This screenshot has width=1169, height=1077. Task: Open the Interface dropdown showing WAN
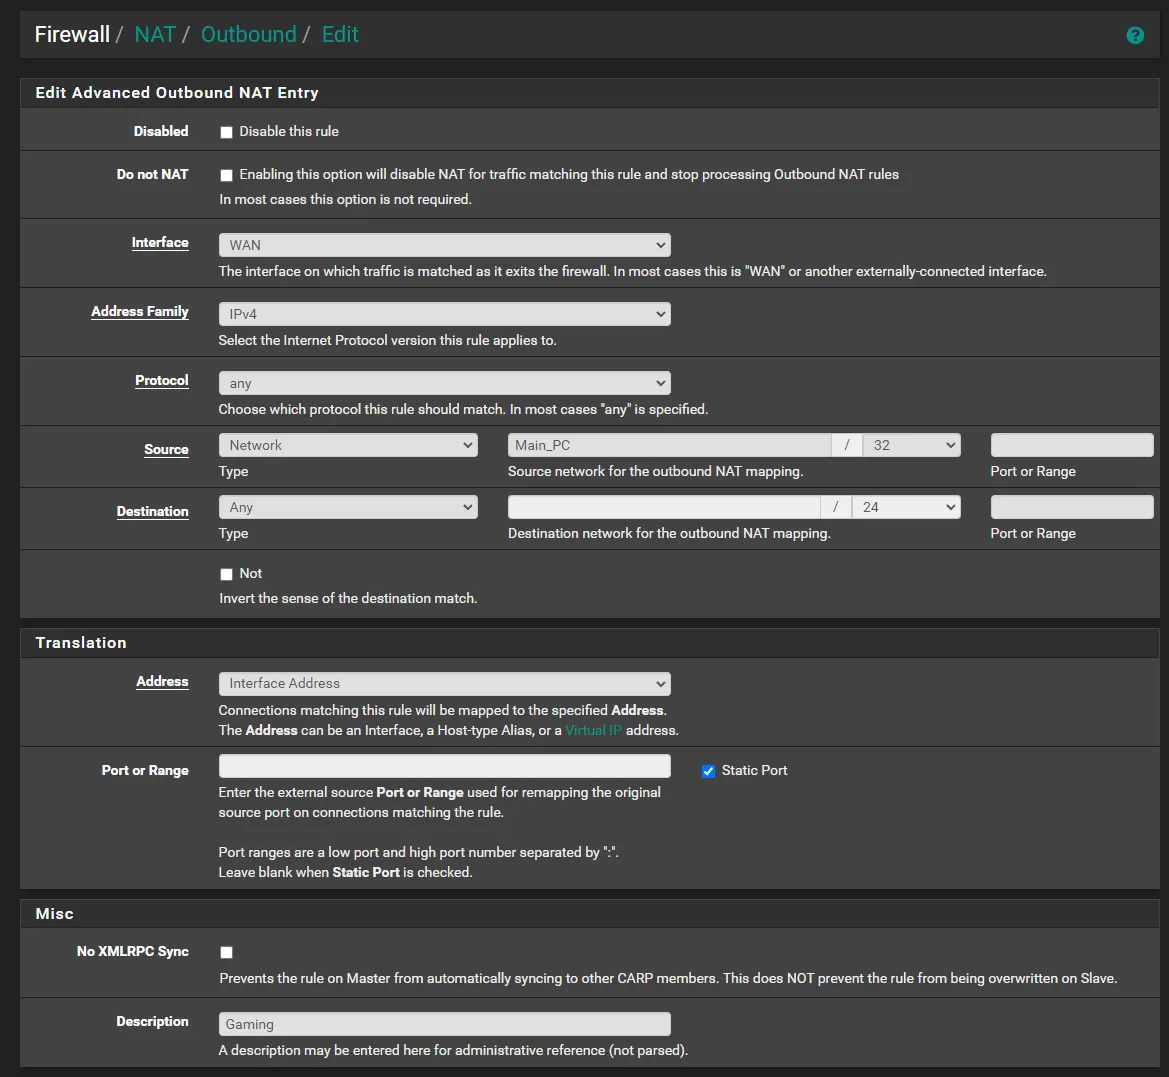[444, 245]
